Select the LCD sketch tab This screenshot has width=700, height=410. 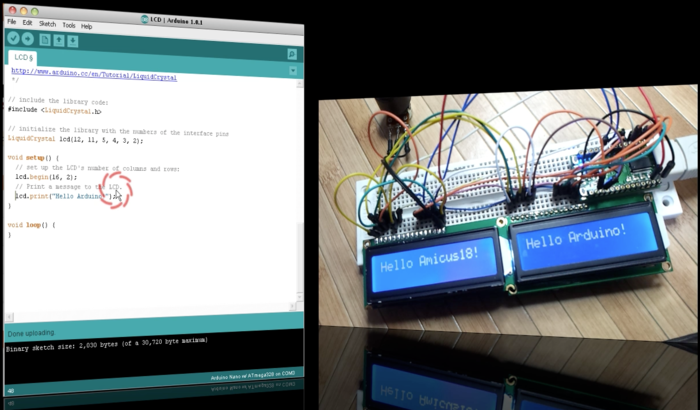(x=22, y=57)
